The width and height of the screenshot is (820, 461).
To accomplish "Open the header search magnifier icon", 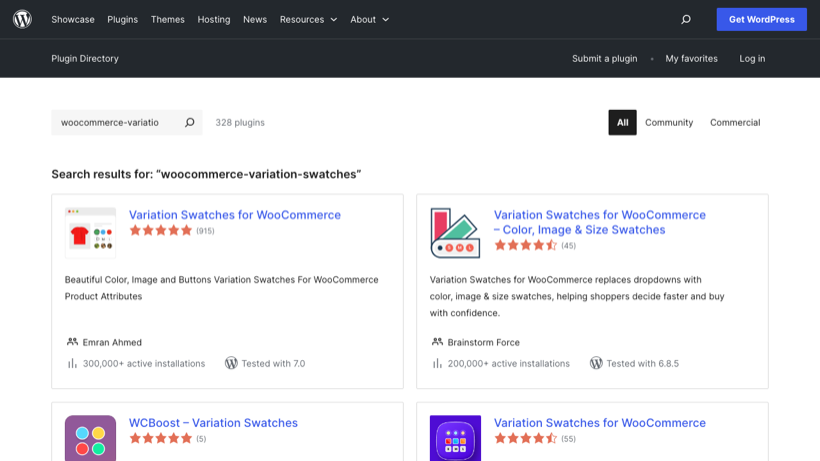I will pos(686,19).
